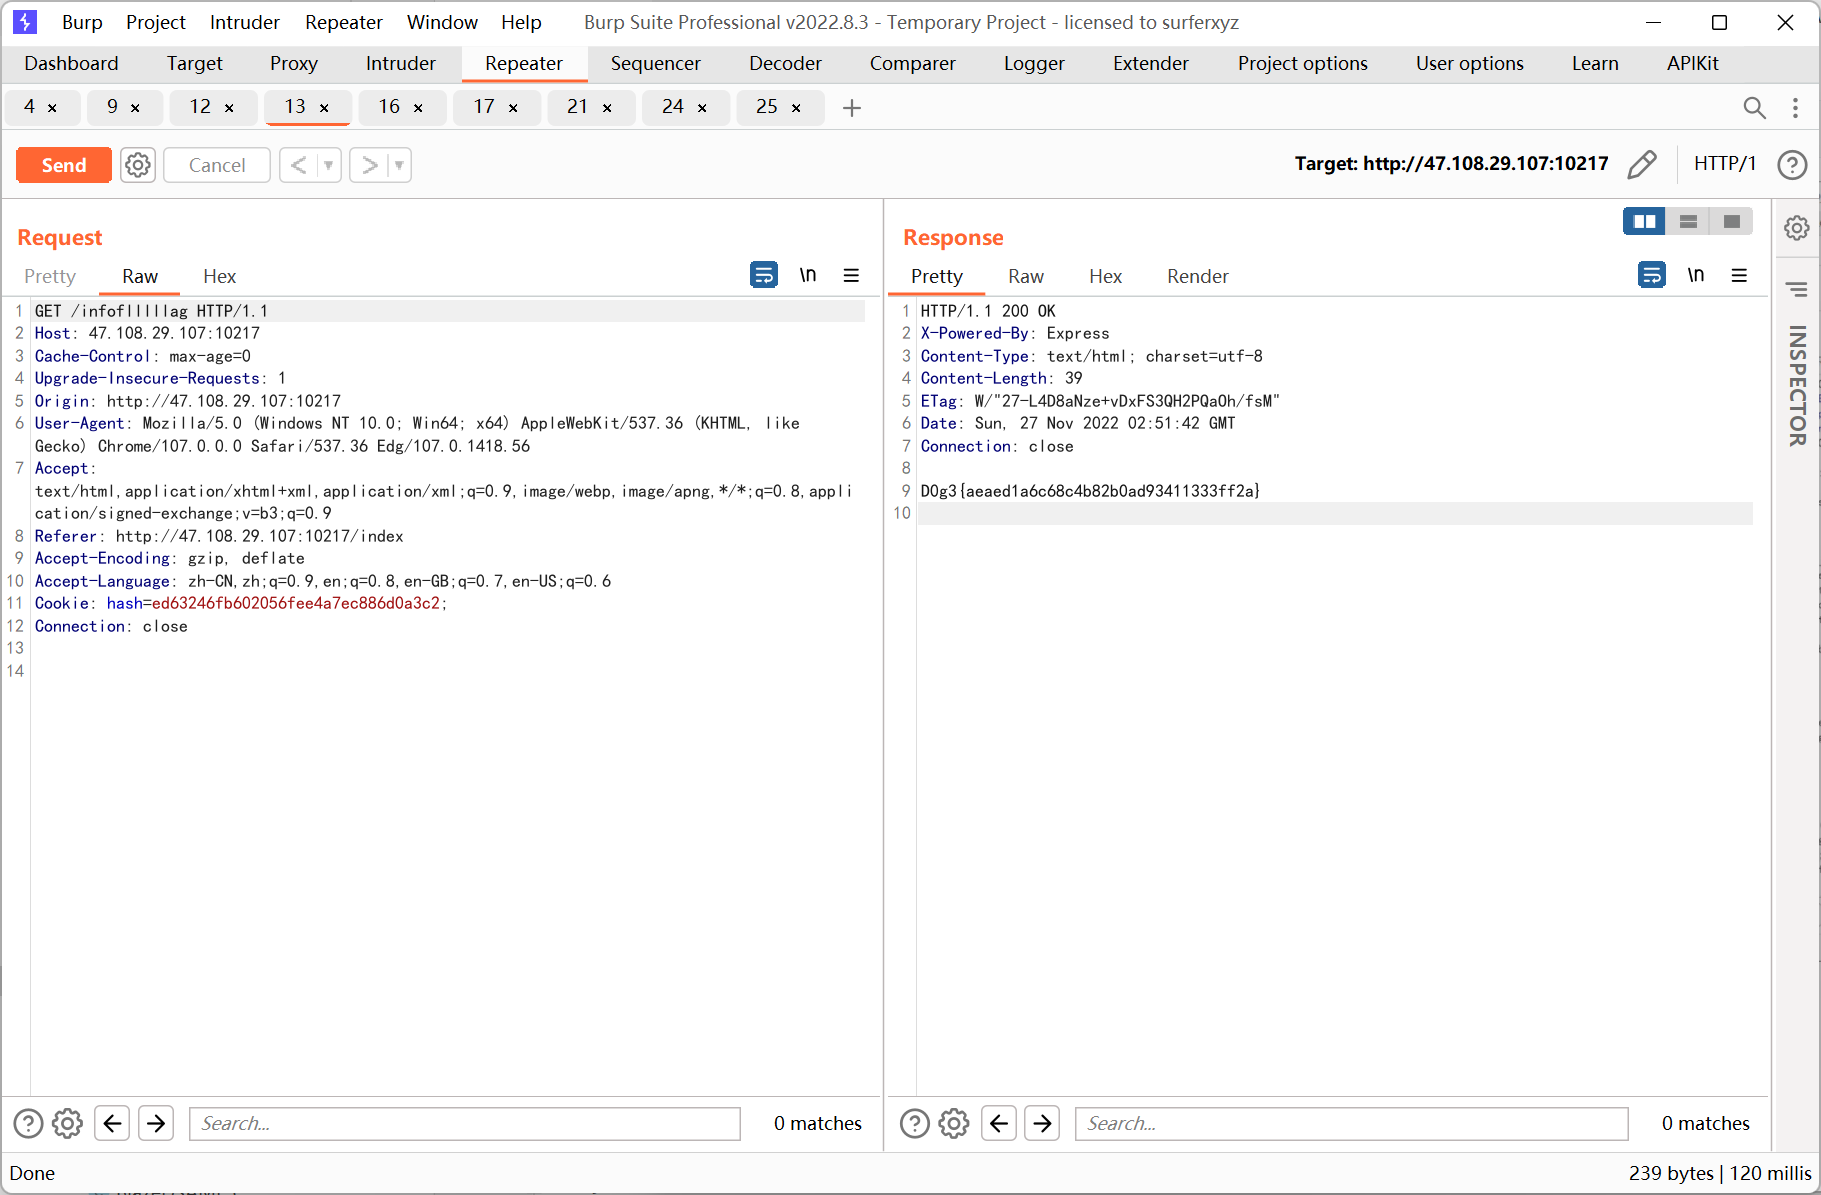
Task: Open Inspector settings gear icon
Action: (x=1797, y=228)
